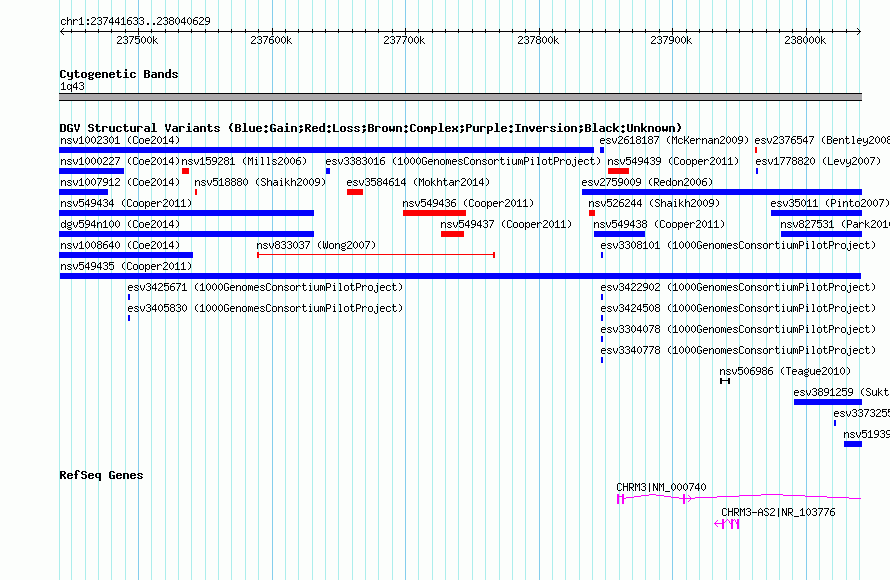Click the 238000k ruler label
Viewport: 890px width, 580px height.
click(x=805, y=40)
